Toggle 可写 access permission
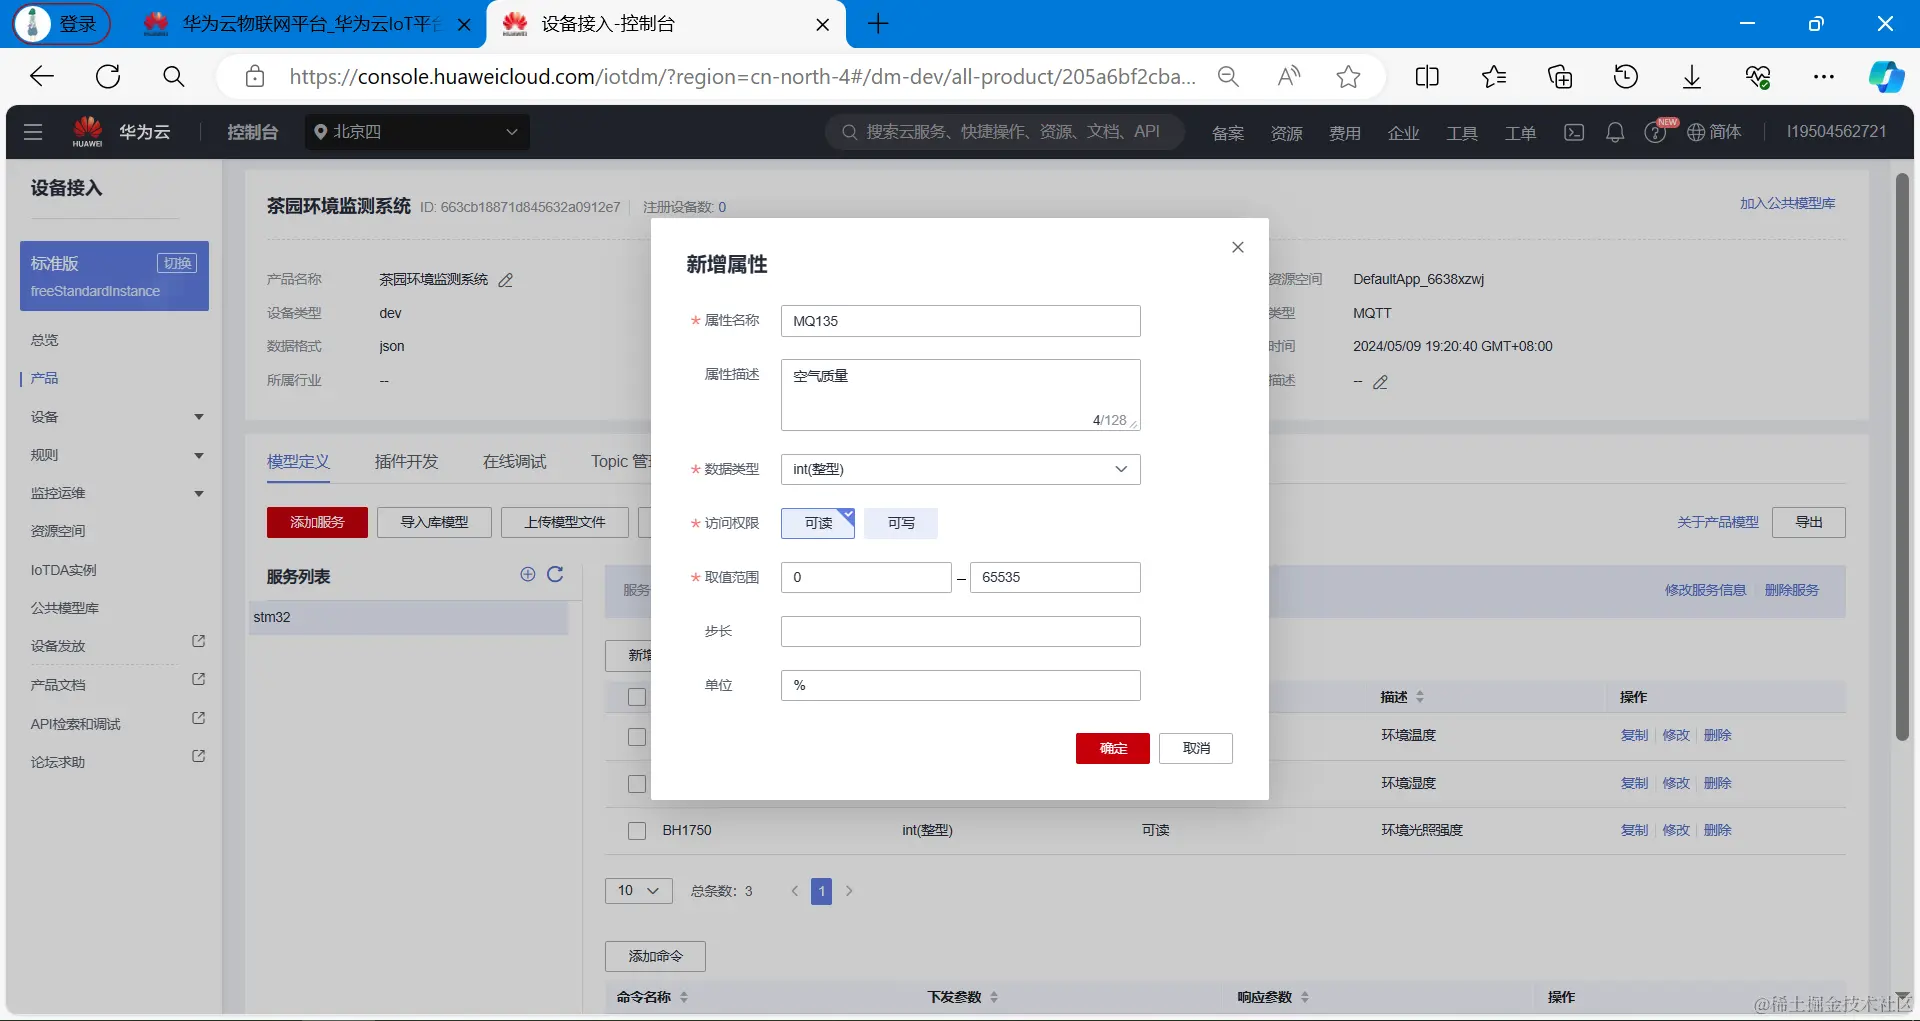Image resolution: width=1920 pixels, height=1021 pixels. coord(901,523)
